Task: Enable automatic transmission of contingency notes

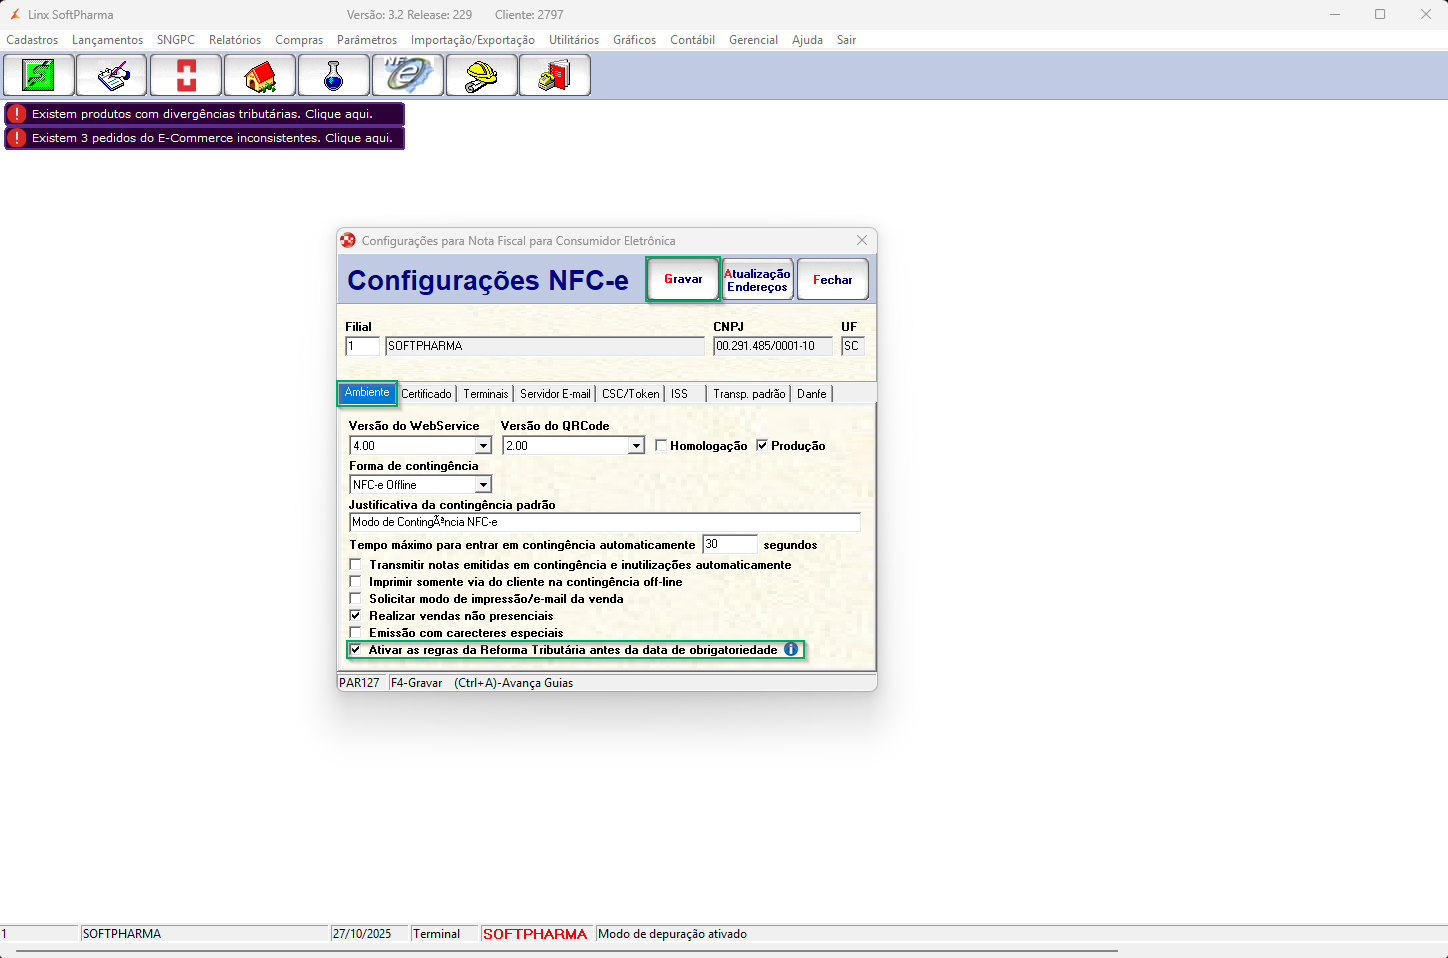Action: coord(355,565)
